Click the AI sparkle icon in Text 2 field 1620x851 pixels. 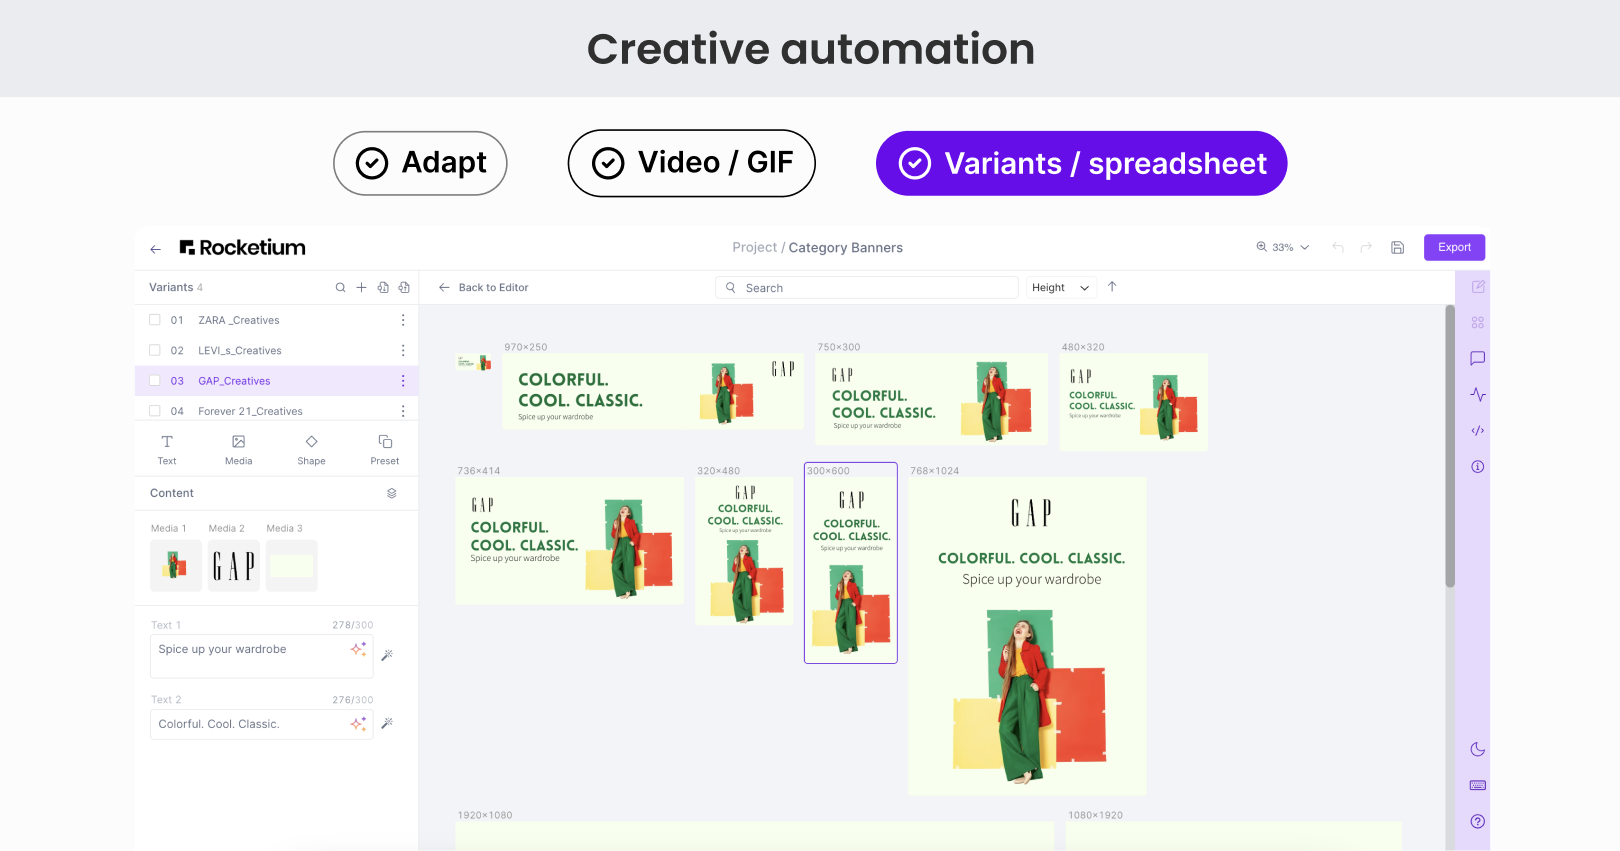pyautogui.click(x=358, y=724)
